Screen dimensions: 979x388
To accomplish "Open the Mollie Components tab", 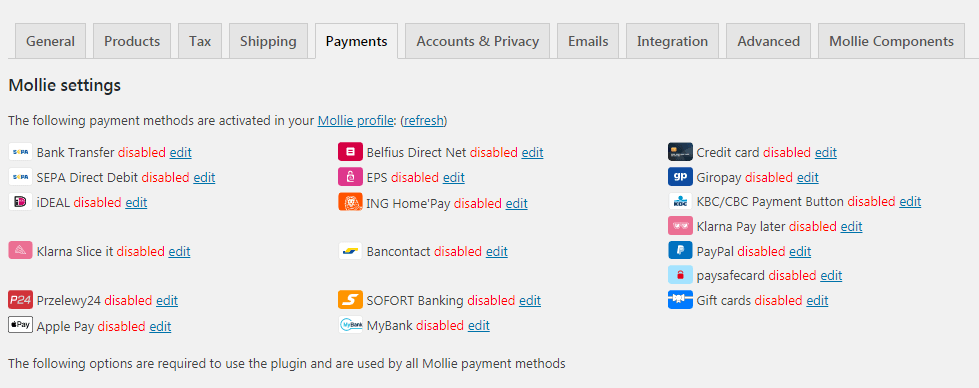I will click(x=891, y=41).
